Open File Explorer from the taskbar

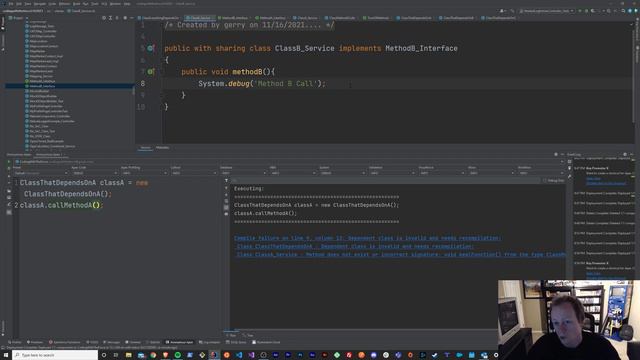click(128, 355)
